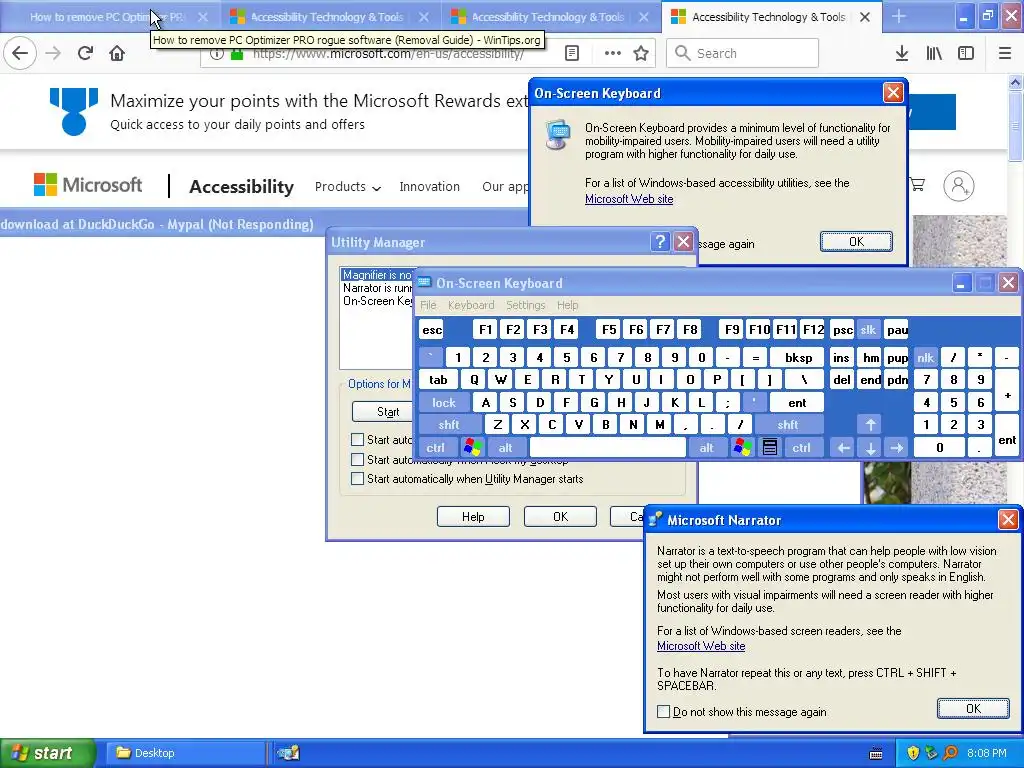Viewport: 1024px width, 768px height.
Task: Click the left arrow key on keyboard
Action: (x=843, y=447)
